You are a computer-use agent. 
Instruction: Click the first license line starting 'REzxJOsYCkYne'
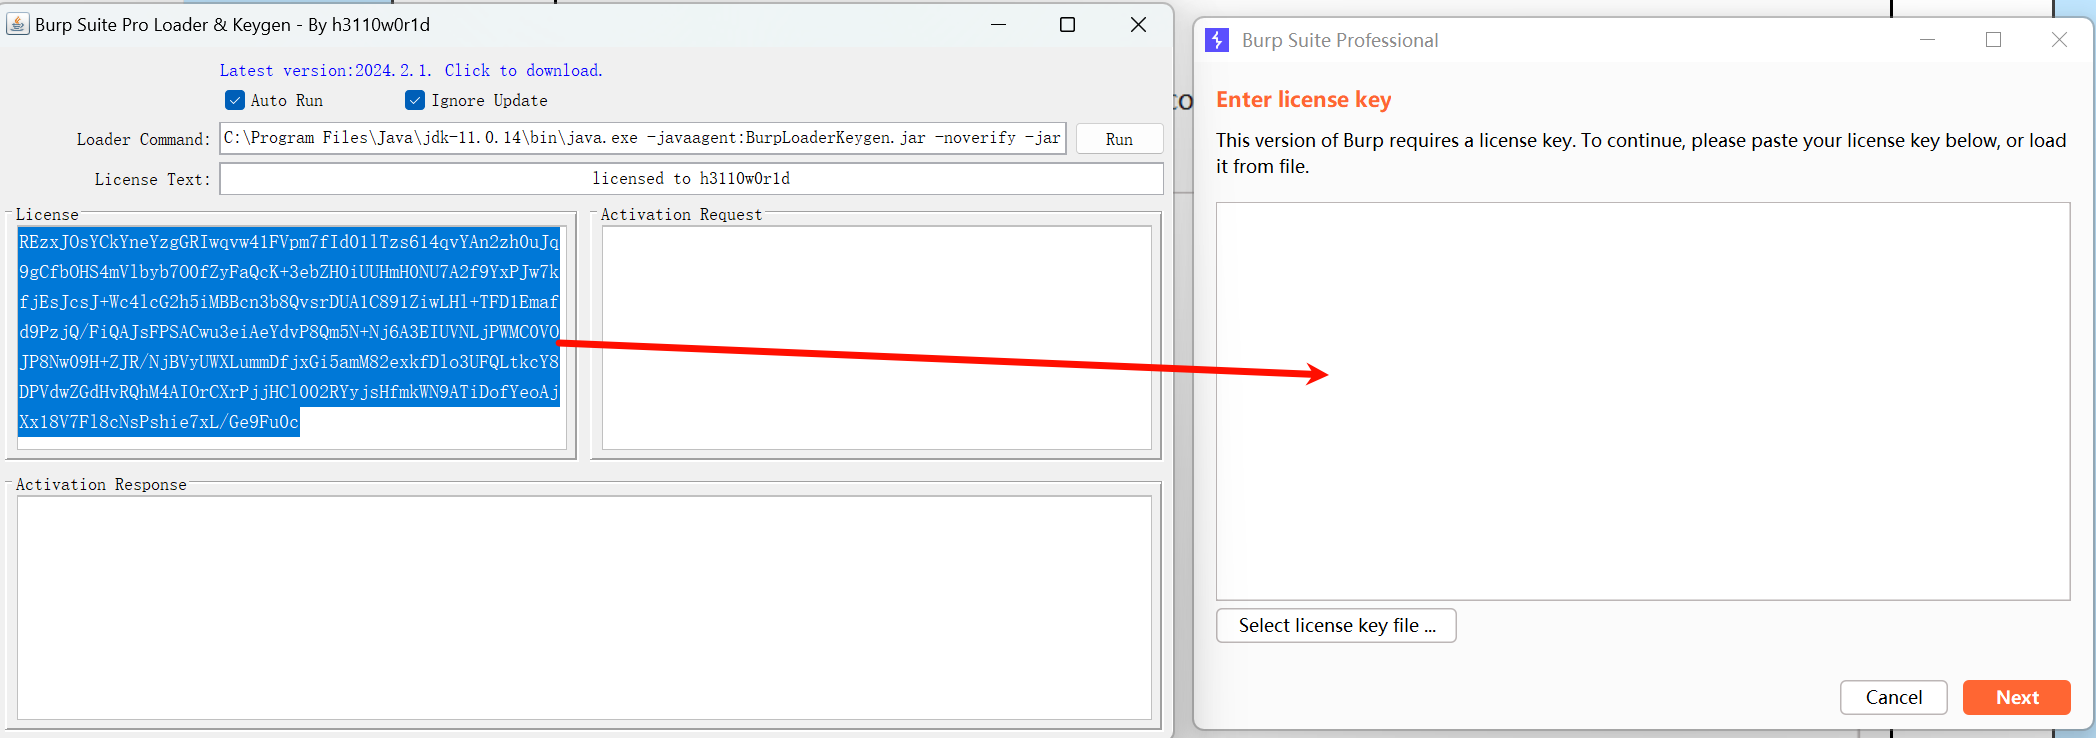pos(289,242)
